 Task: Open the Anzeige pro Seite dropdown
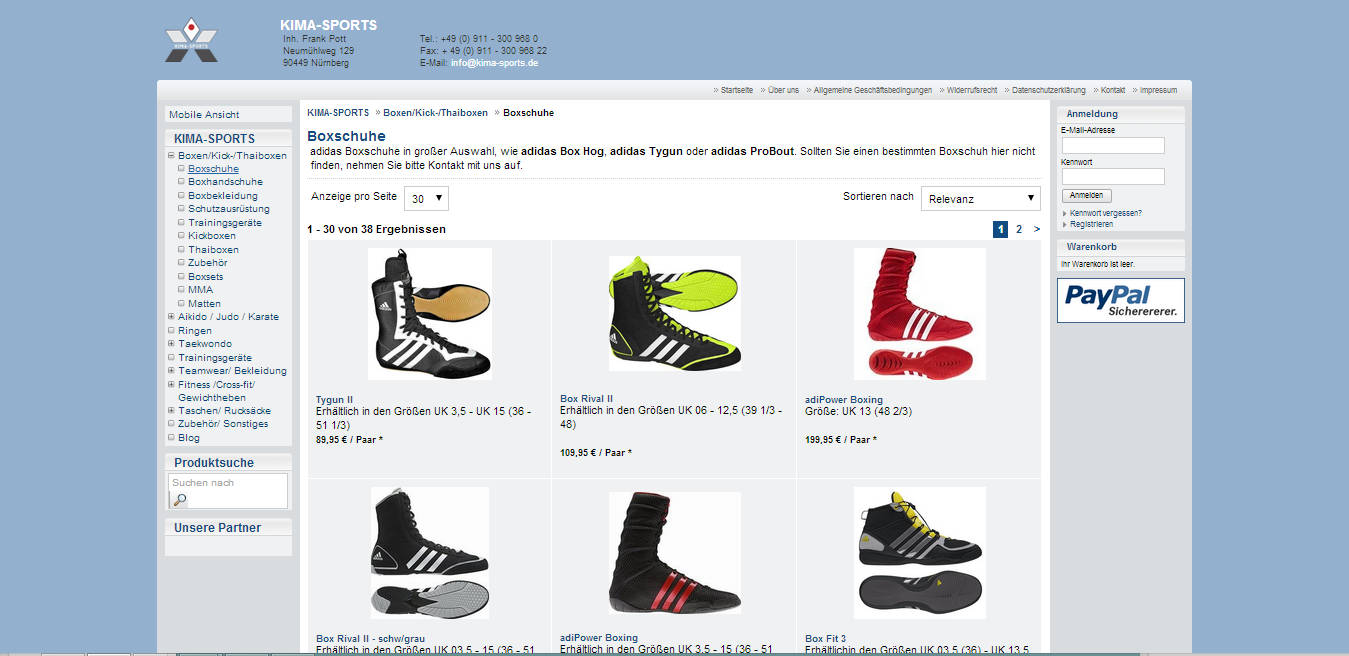click(x=426, y=198)
